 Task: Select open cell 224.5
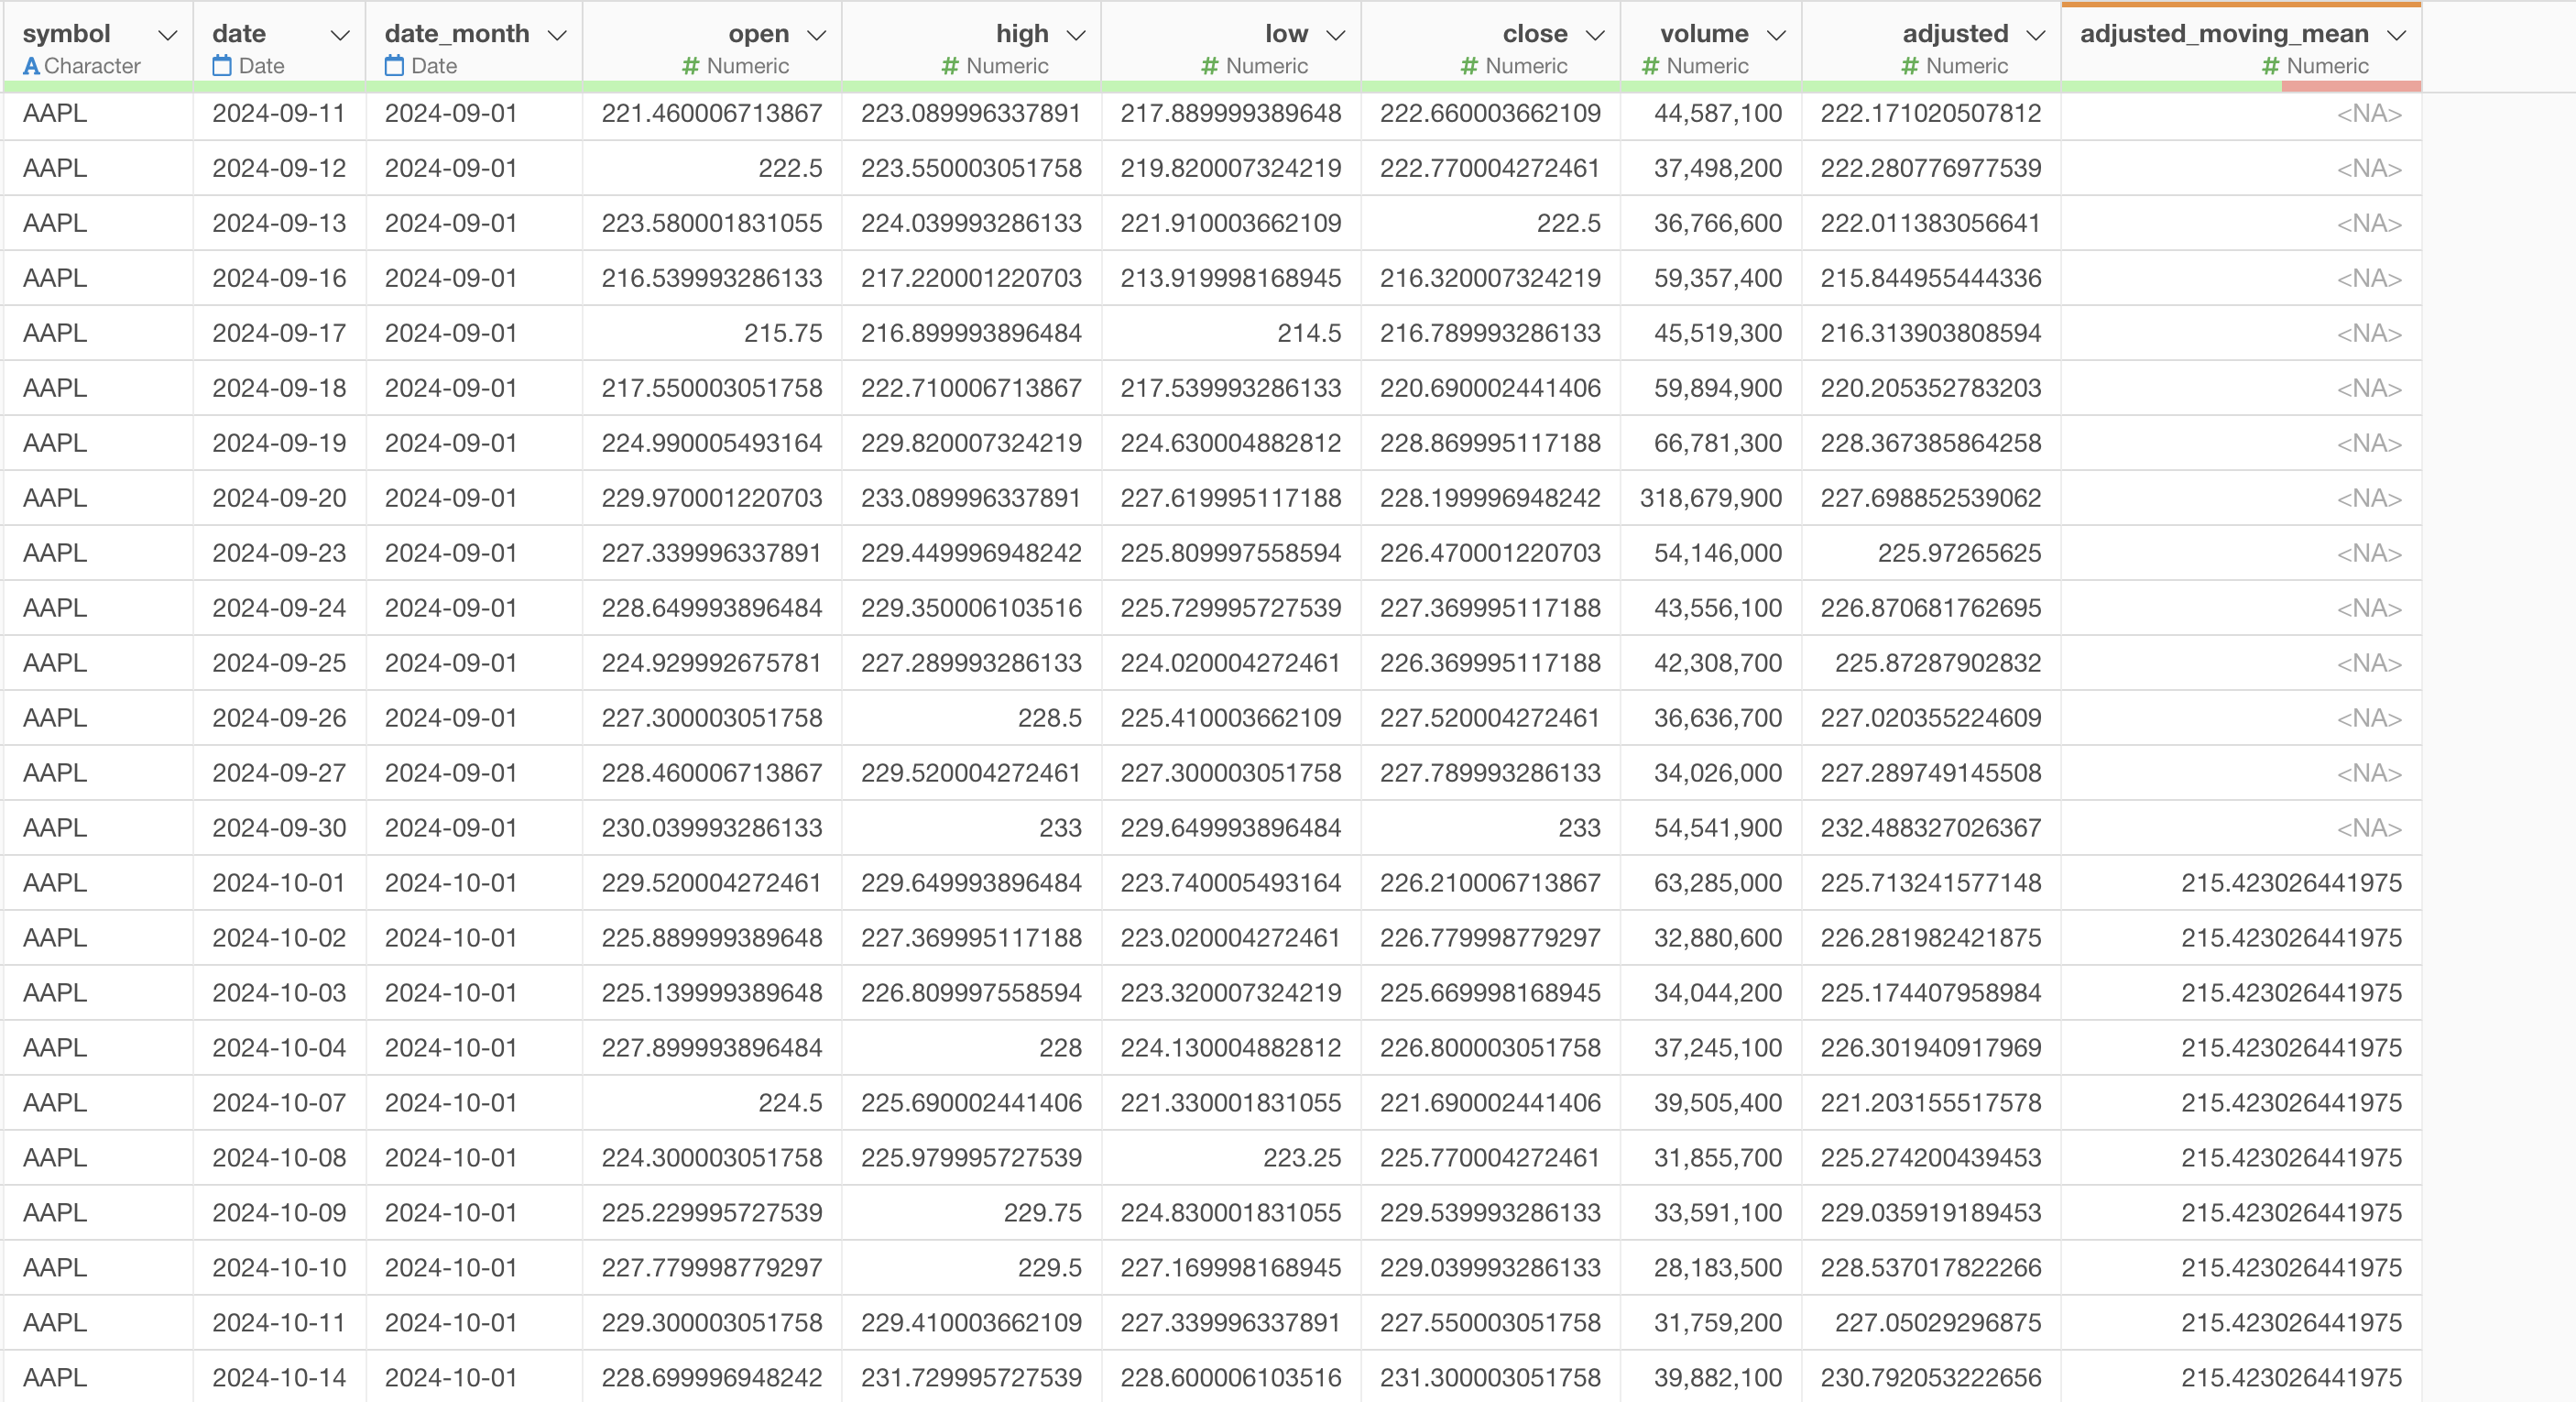click(x=712, y=1103)
